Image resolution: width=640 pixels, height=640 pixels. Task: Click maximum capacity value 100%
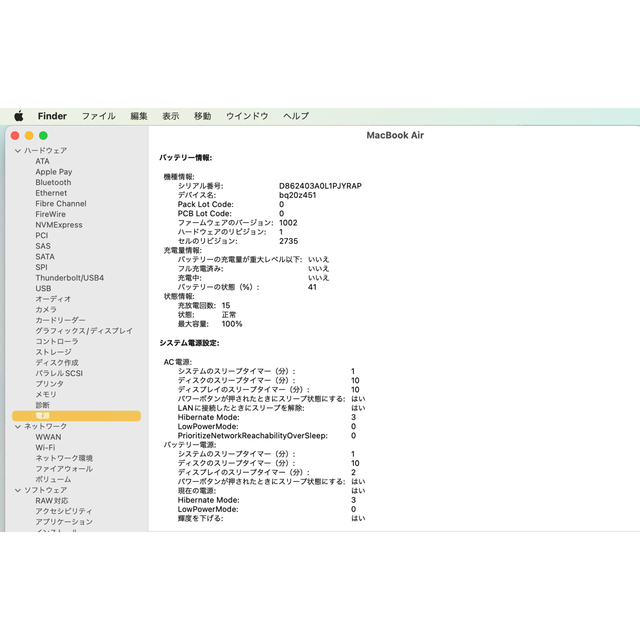coord(232,324)
